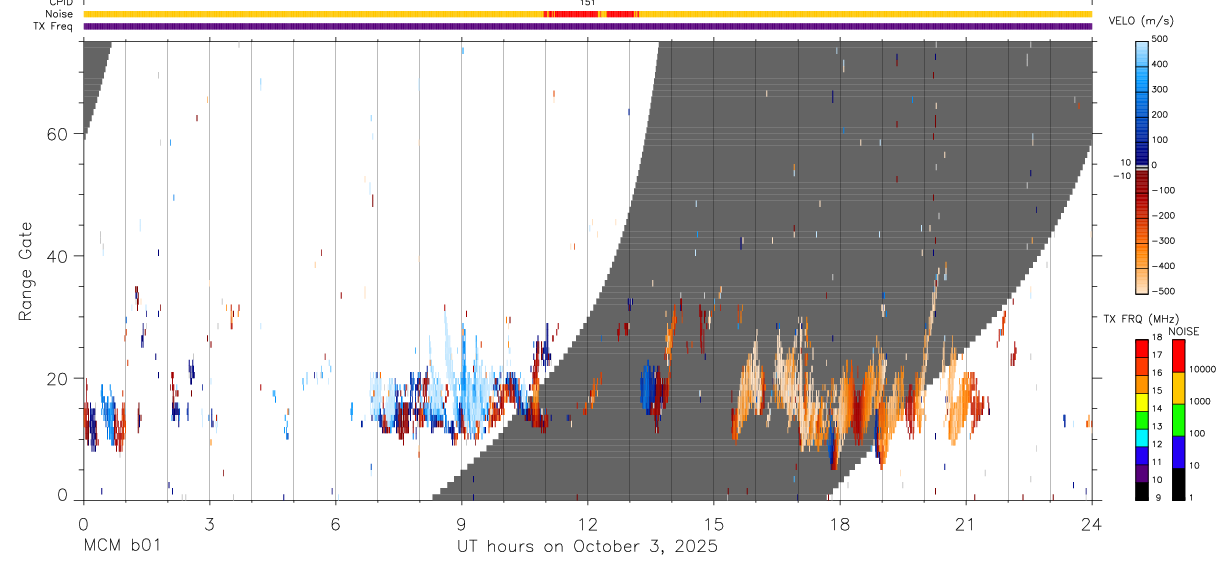Click the 1 noise level label
Viewport: 1228px width, 567px height.
point(1193,497)
